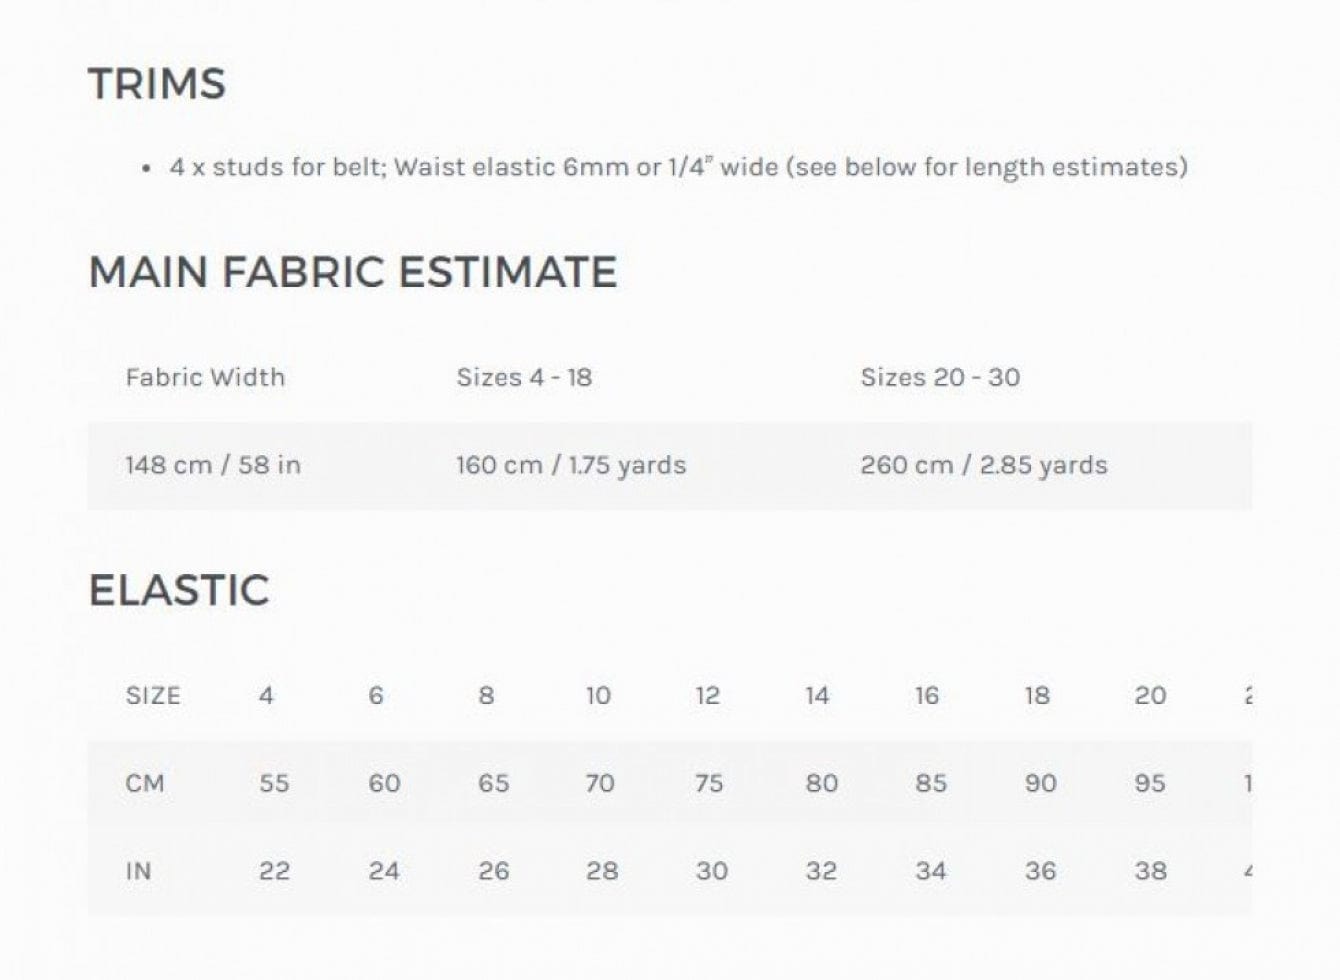Image resolution: width=1340 pixels, height=980 pixels.
Task: Select the 80 value in the CM row
Action: coord(822,783)
